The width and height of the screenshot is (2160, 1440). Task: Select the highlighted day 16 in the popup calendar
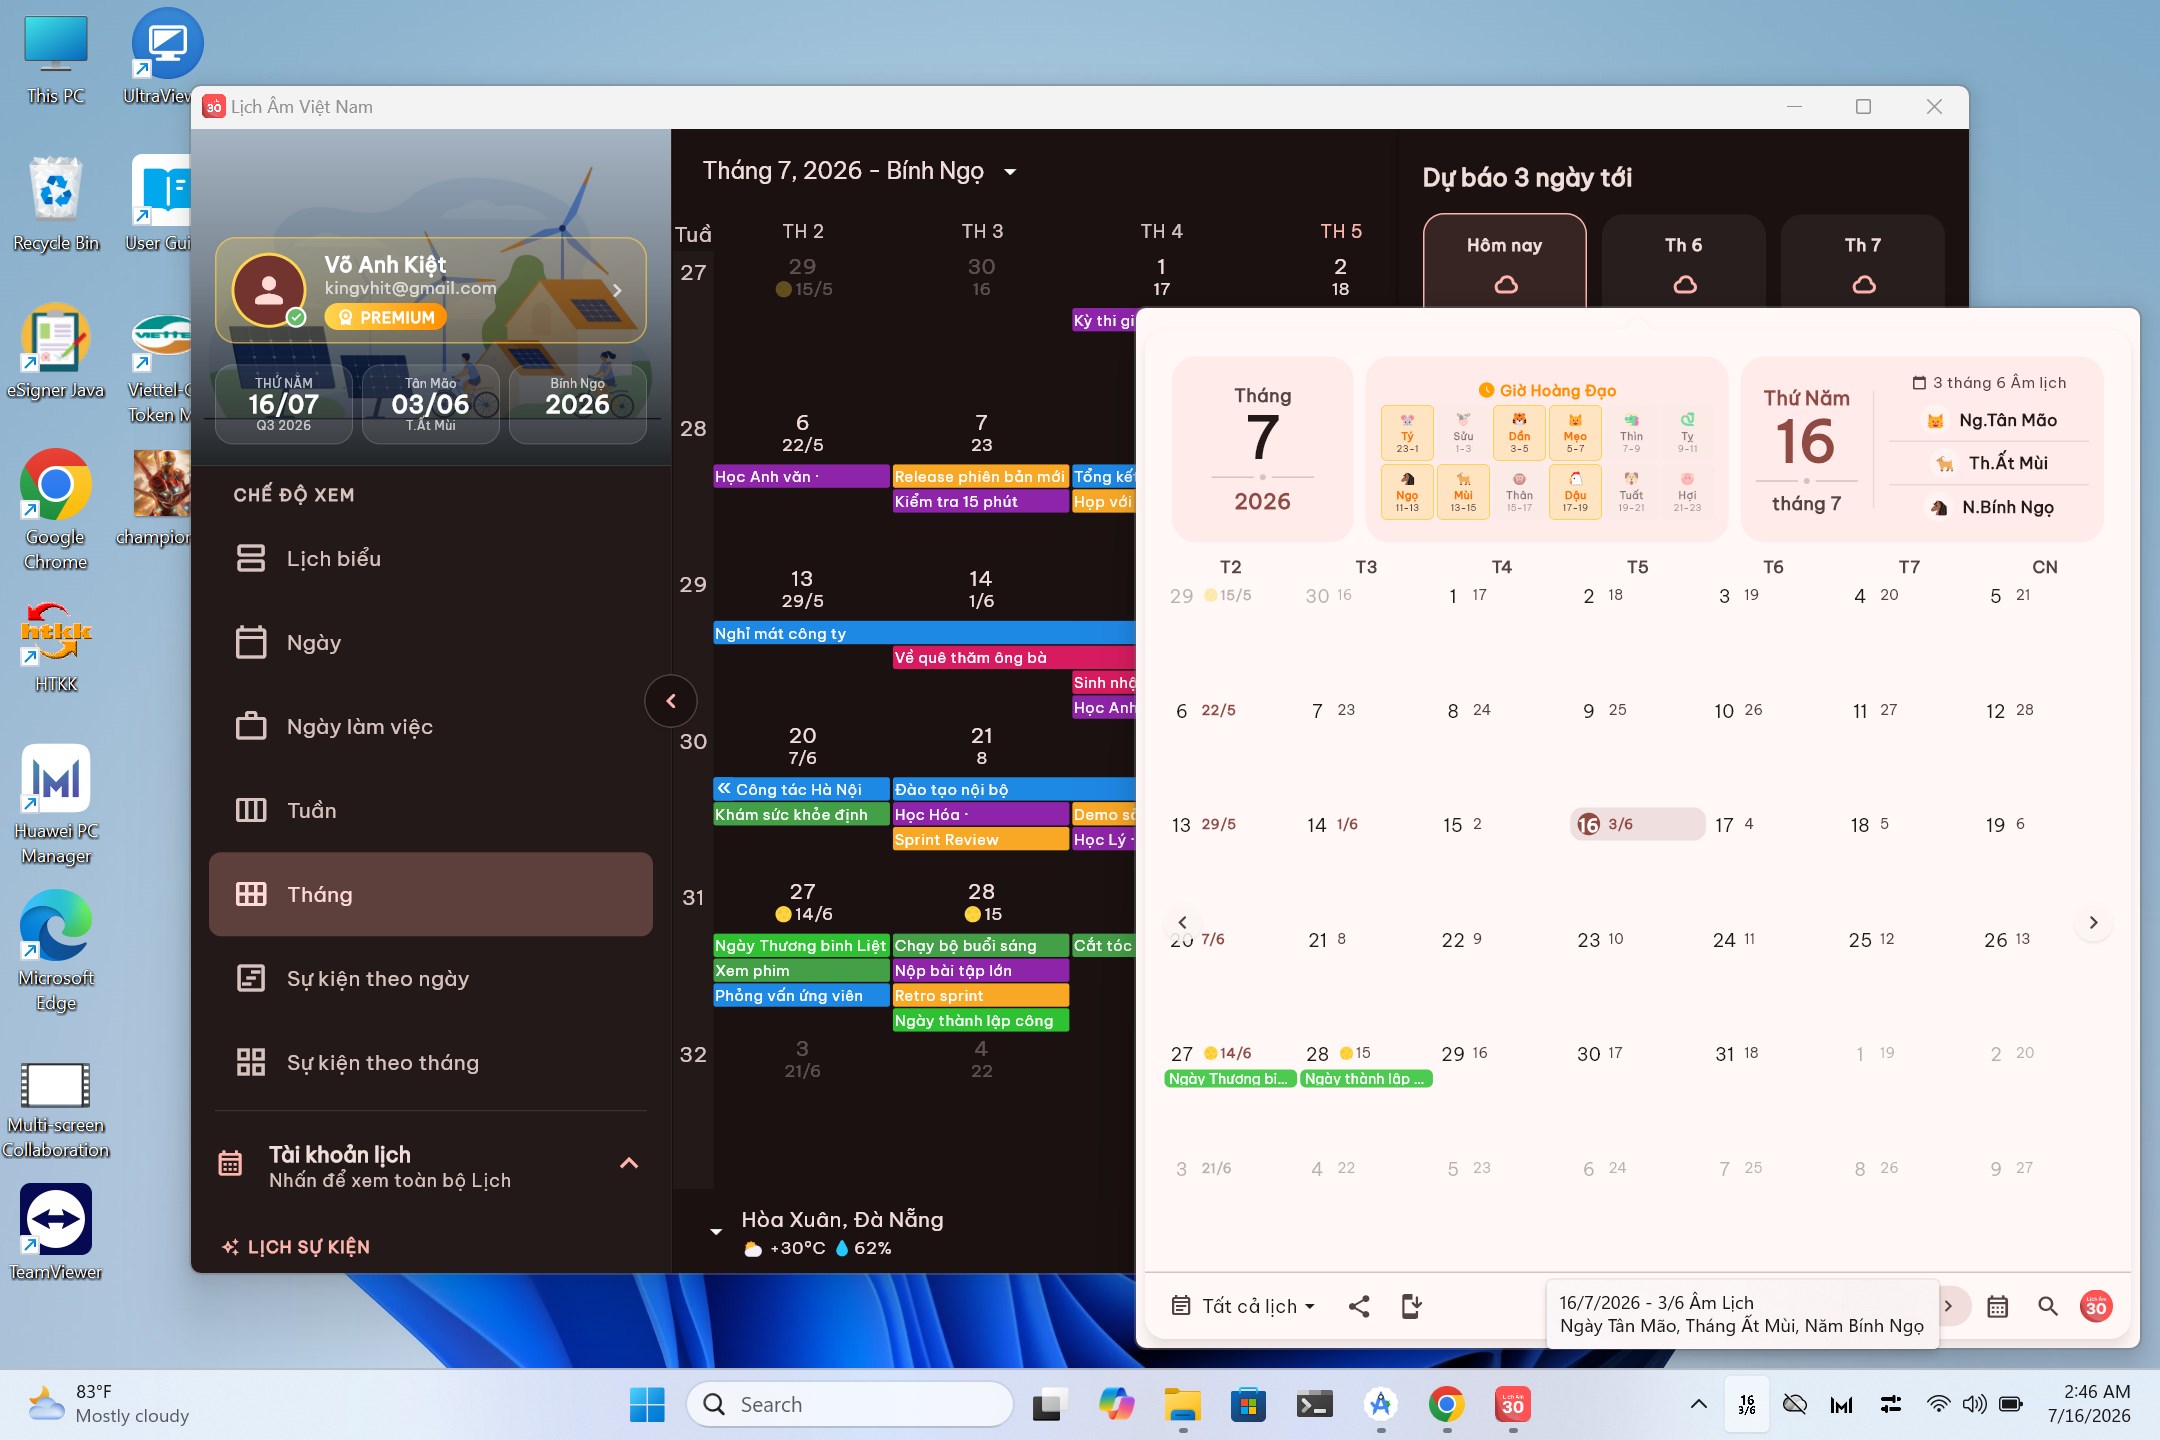tap(1637, 824)
